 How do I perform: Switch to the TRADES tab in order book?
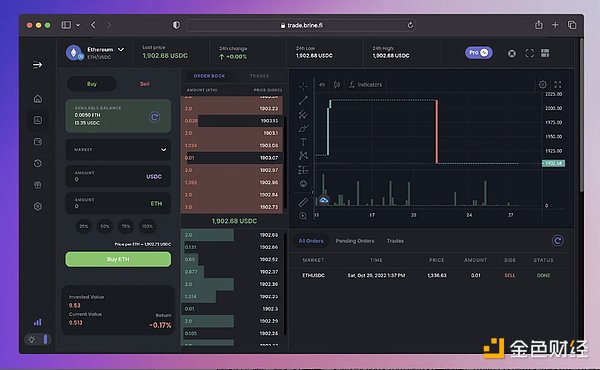[259, 76]
